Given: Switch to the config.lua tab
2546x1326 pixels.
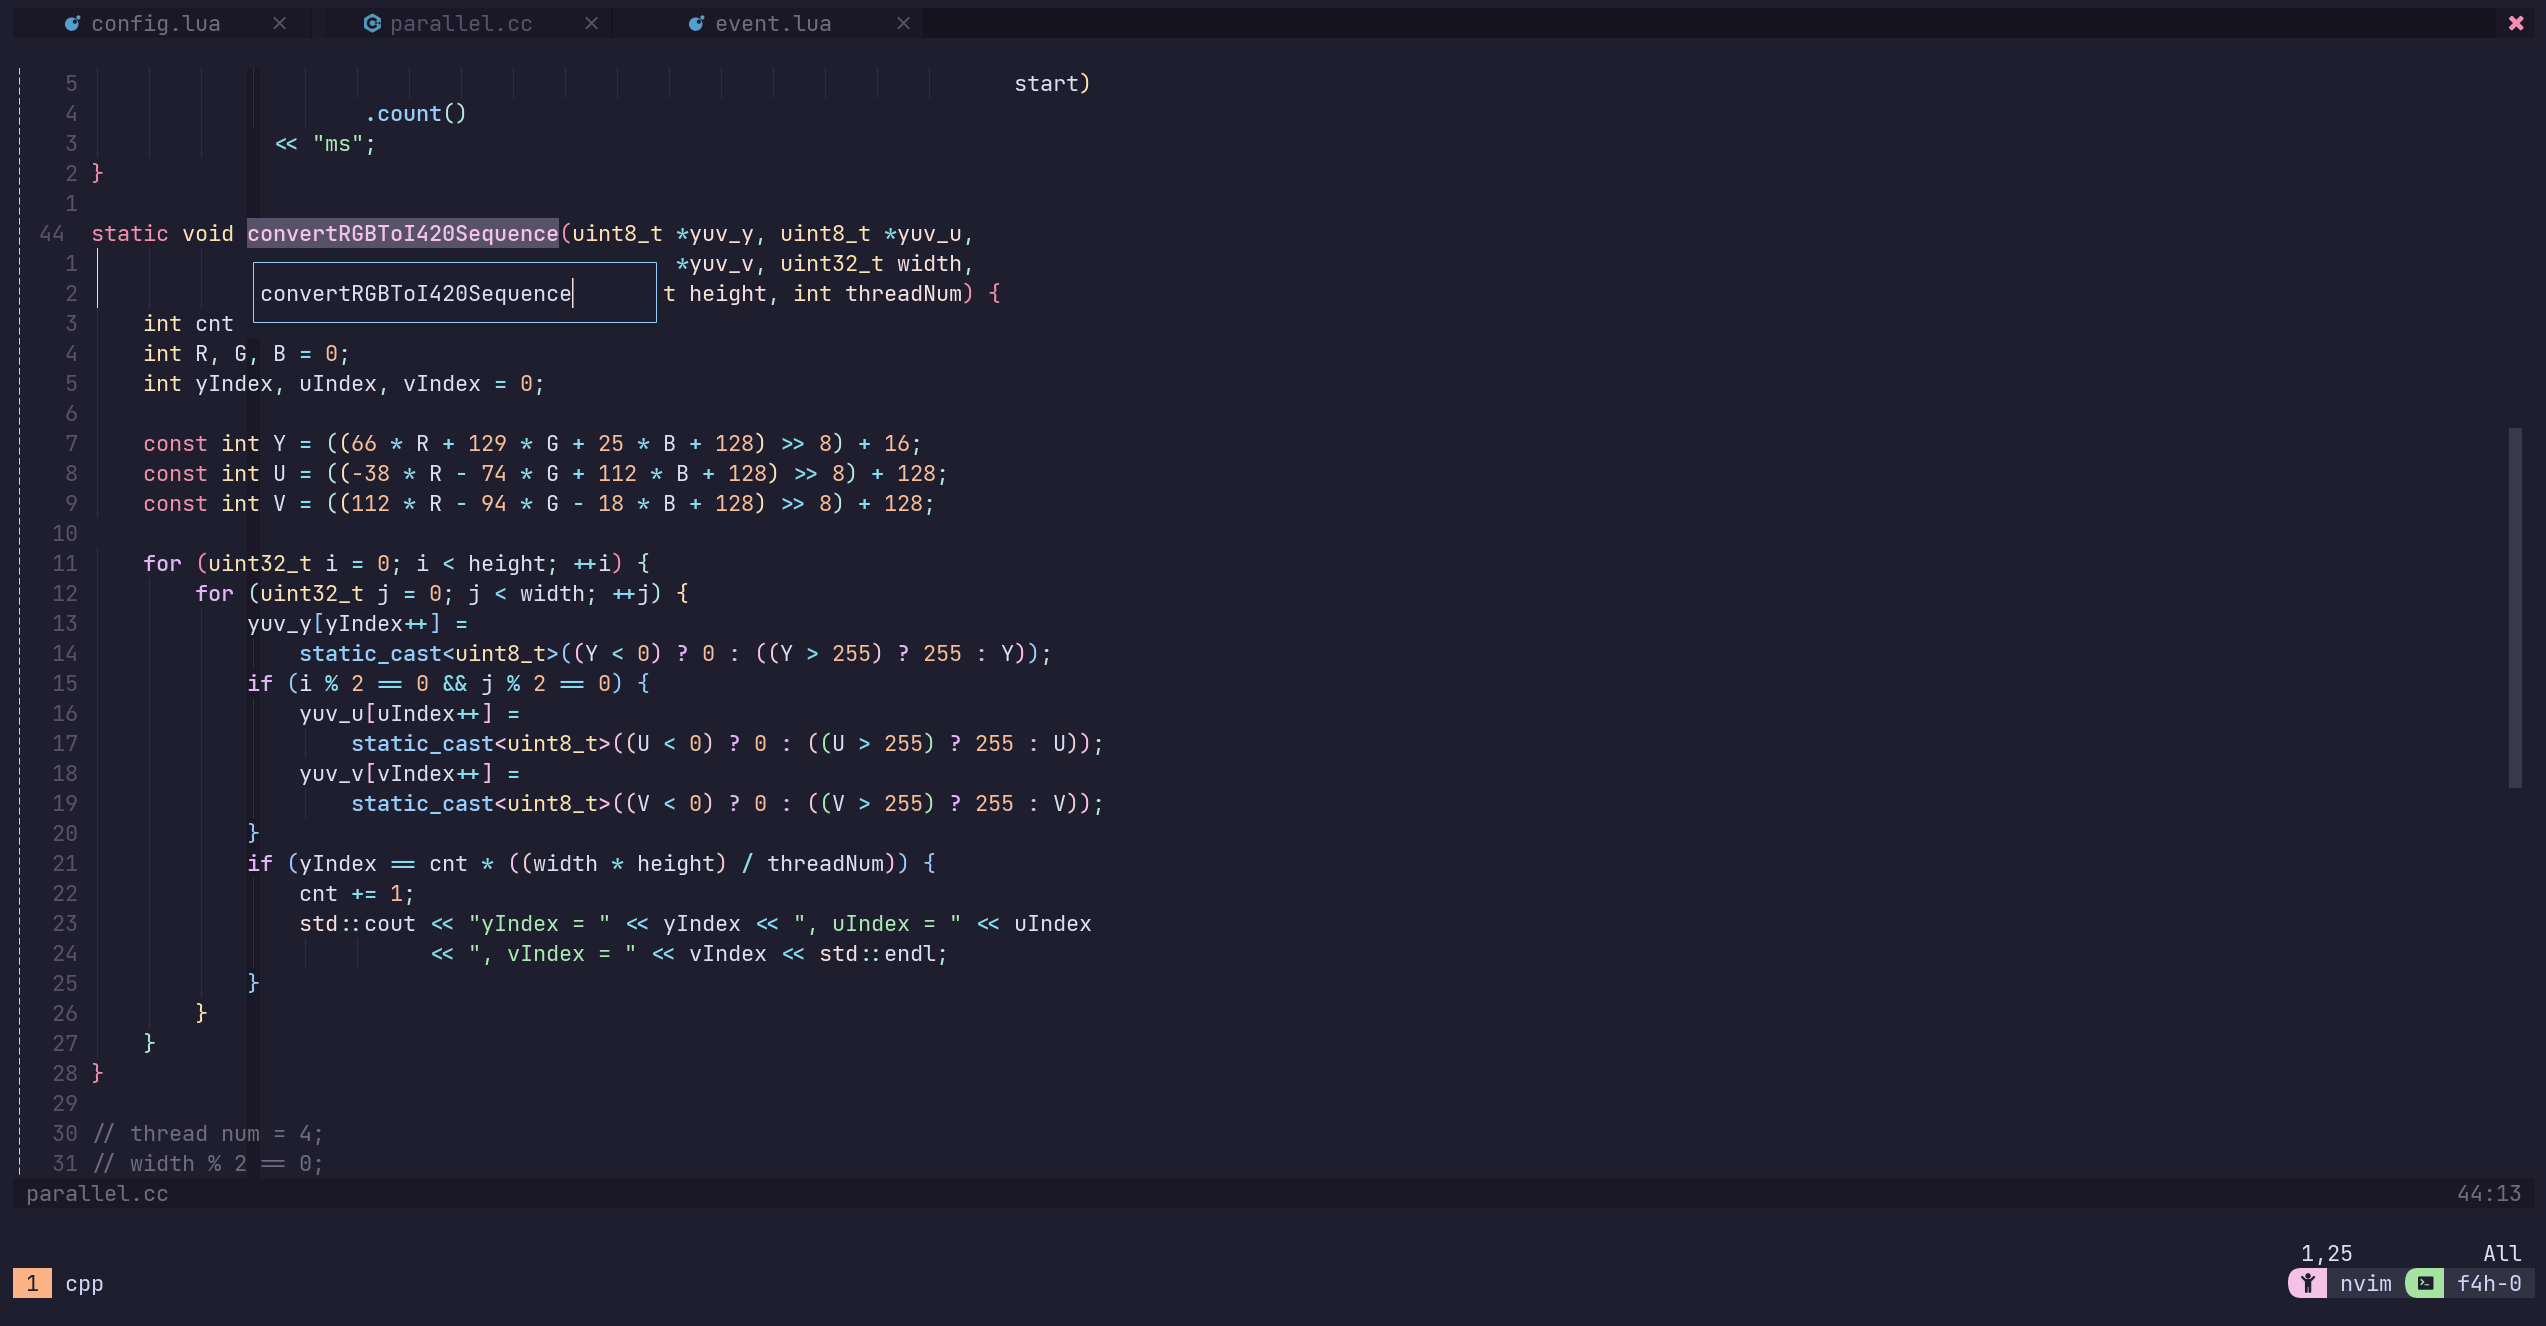Looking at the screenshot, I should click(x=155, y=23).
